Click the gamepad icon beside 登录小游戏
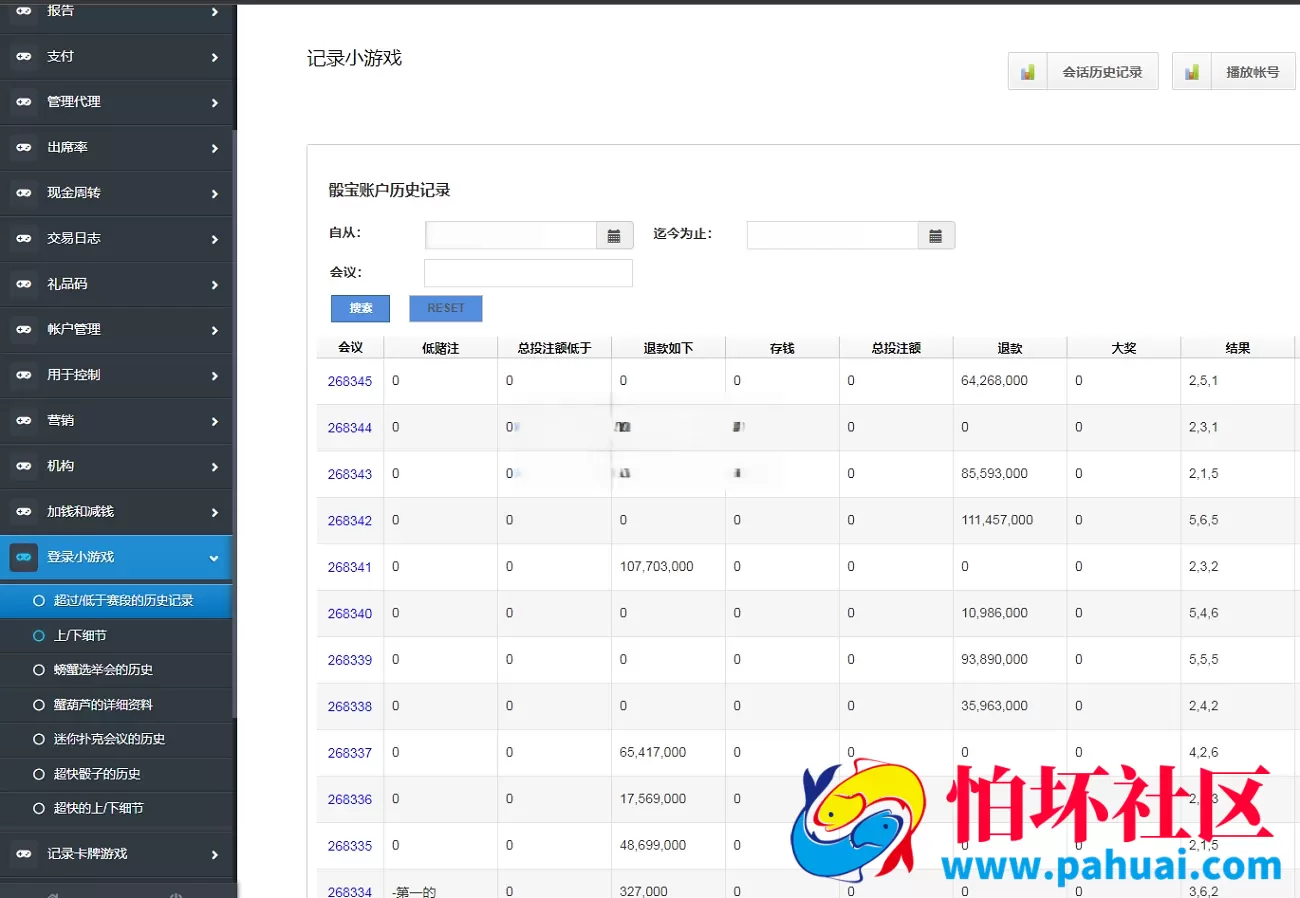This screenshot has height=898, width=1300. pos(24,557)
